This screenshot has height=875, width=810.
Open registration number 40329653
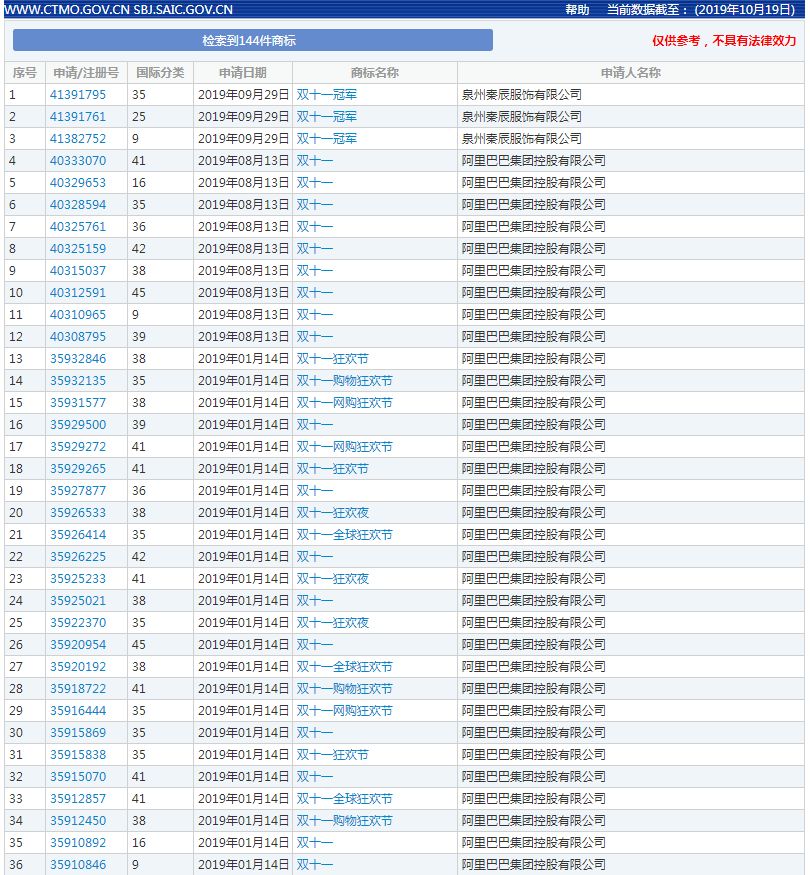pos(78,182)
